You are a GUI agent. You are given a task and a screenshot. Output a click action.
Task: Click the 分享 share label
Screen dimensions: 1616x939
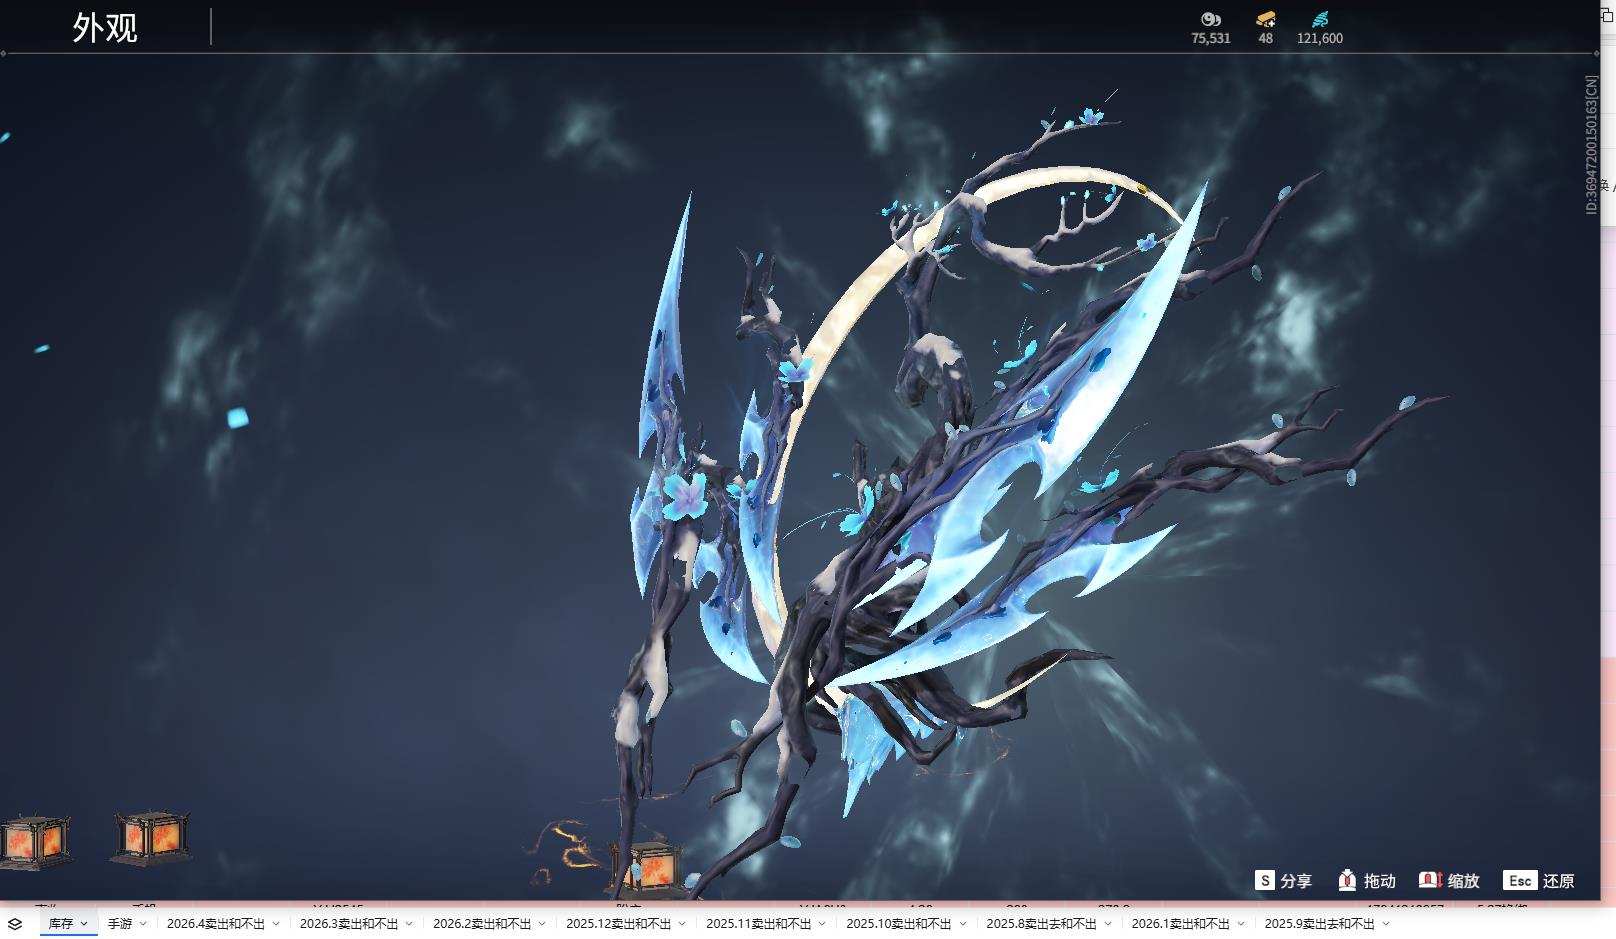(x=1296, y=881)
